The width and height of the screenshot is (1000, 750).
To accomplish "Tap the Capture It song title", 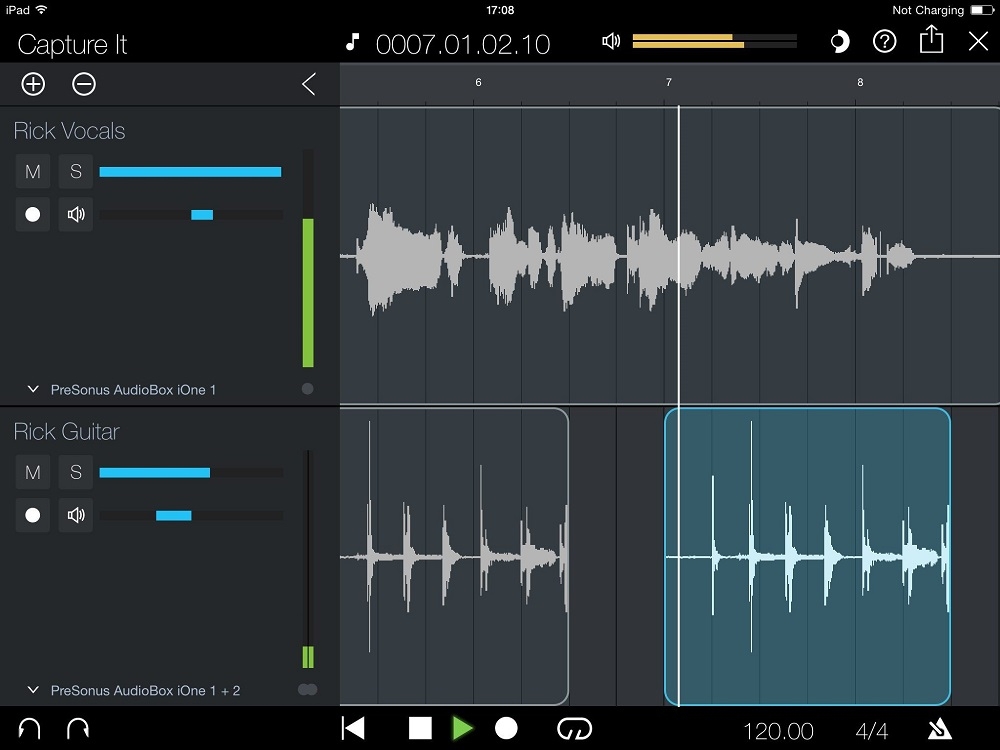I will coord(72,45).
